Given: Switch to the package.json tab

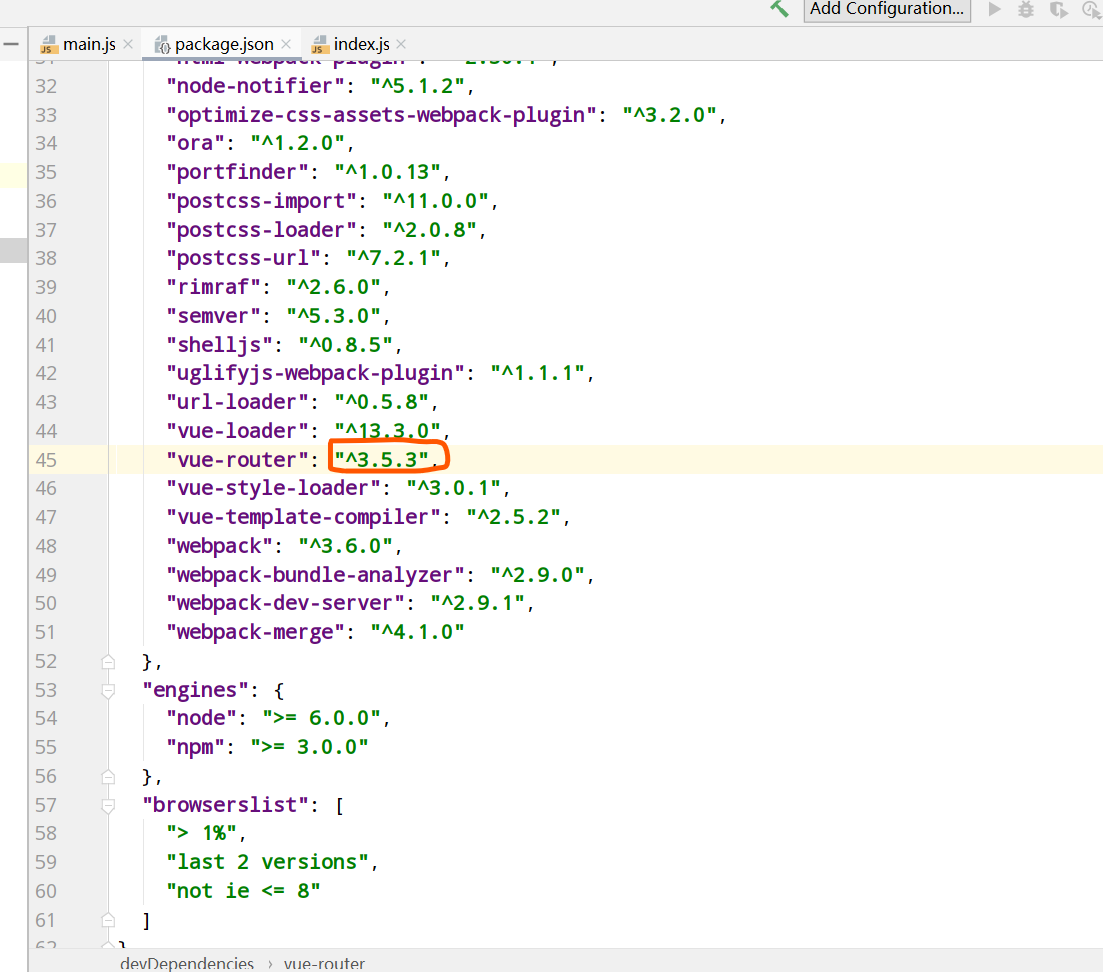Looking at the screenshot, I should click(x=224, y=44).
